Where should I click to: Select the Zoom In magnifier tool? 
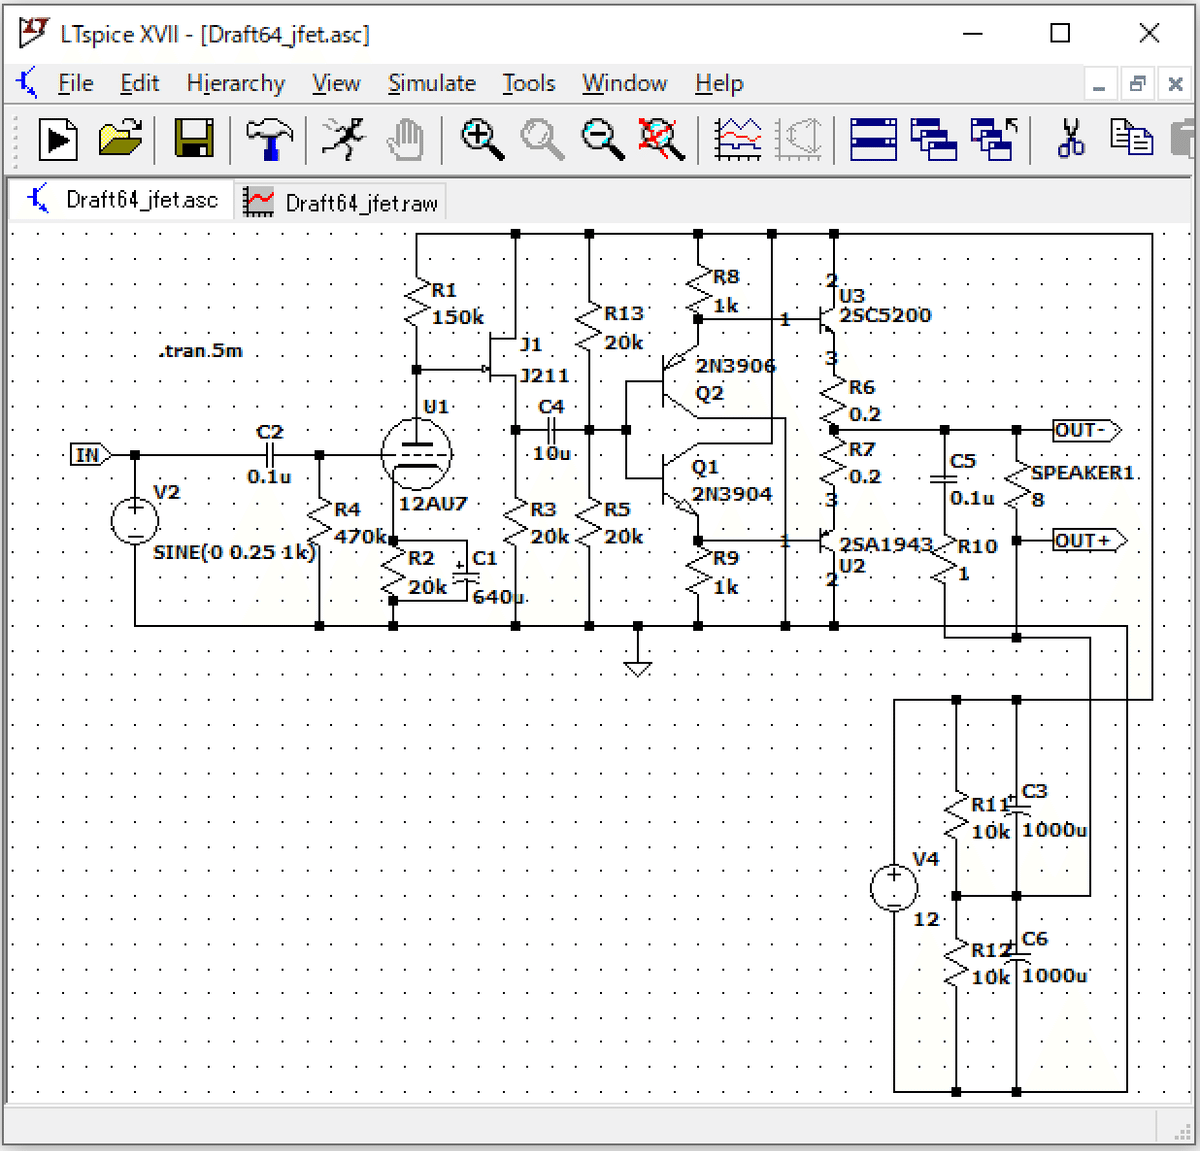[x=481, y=139]
